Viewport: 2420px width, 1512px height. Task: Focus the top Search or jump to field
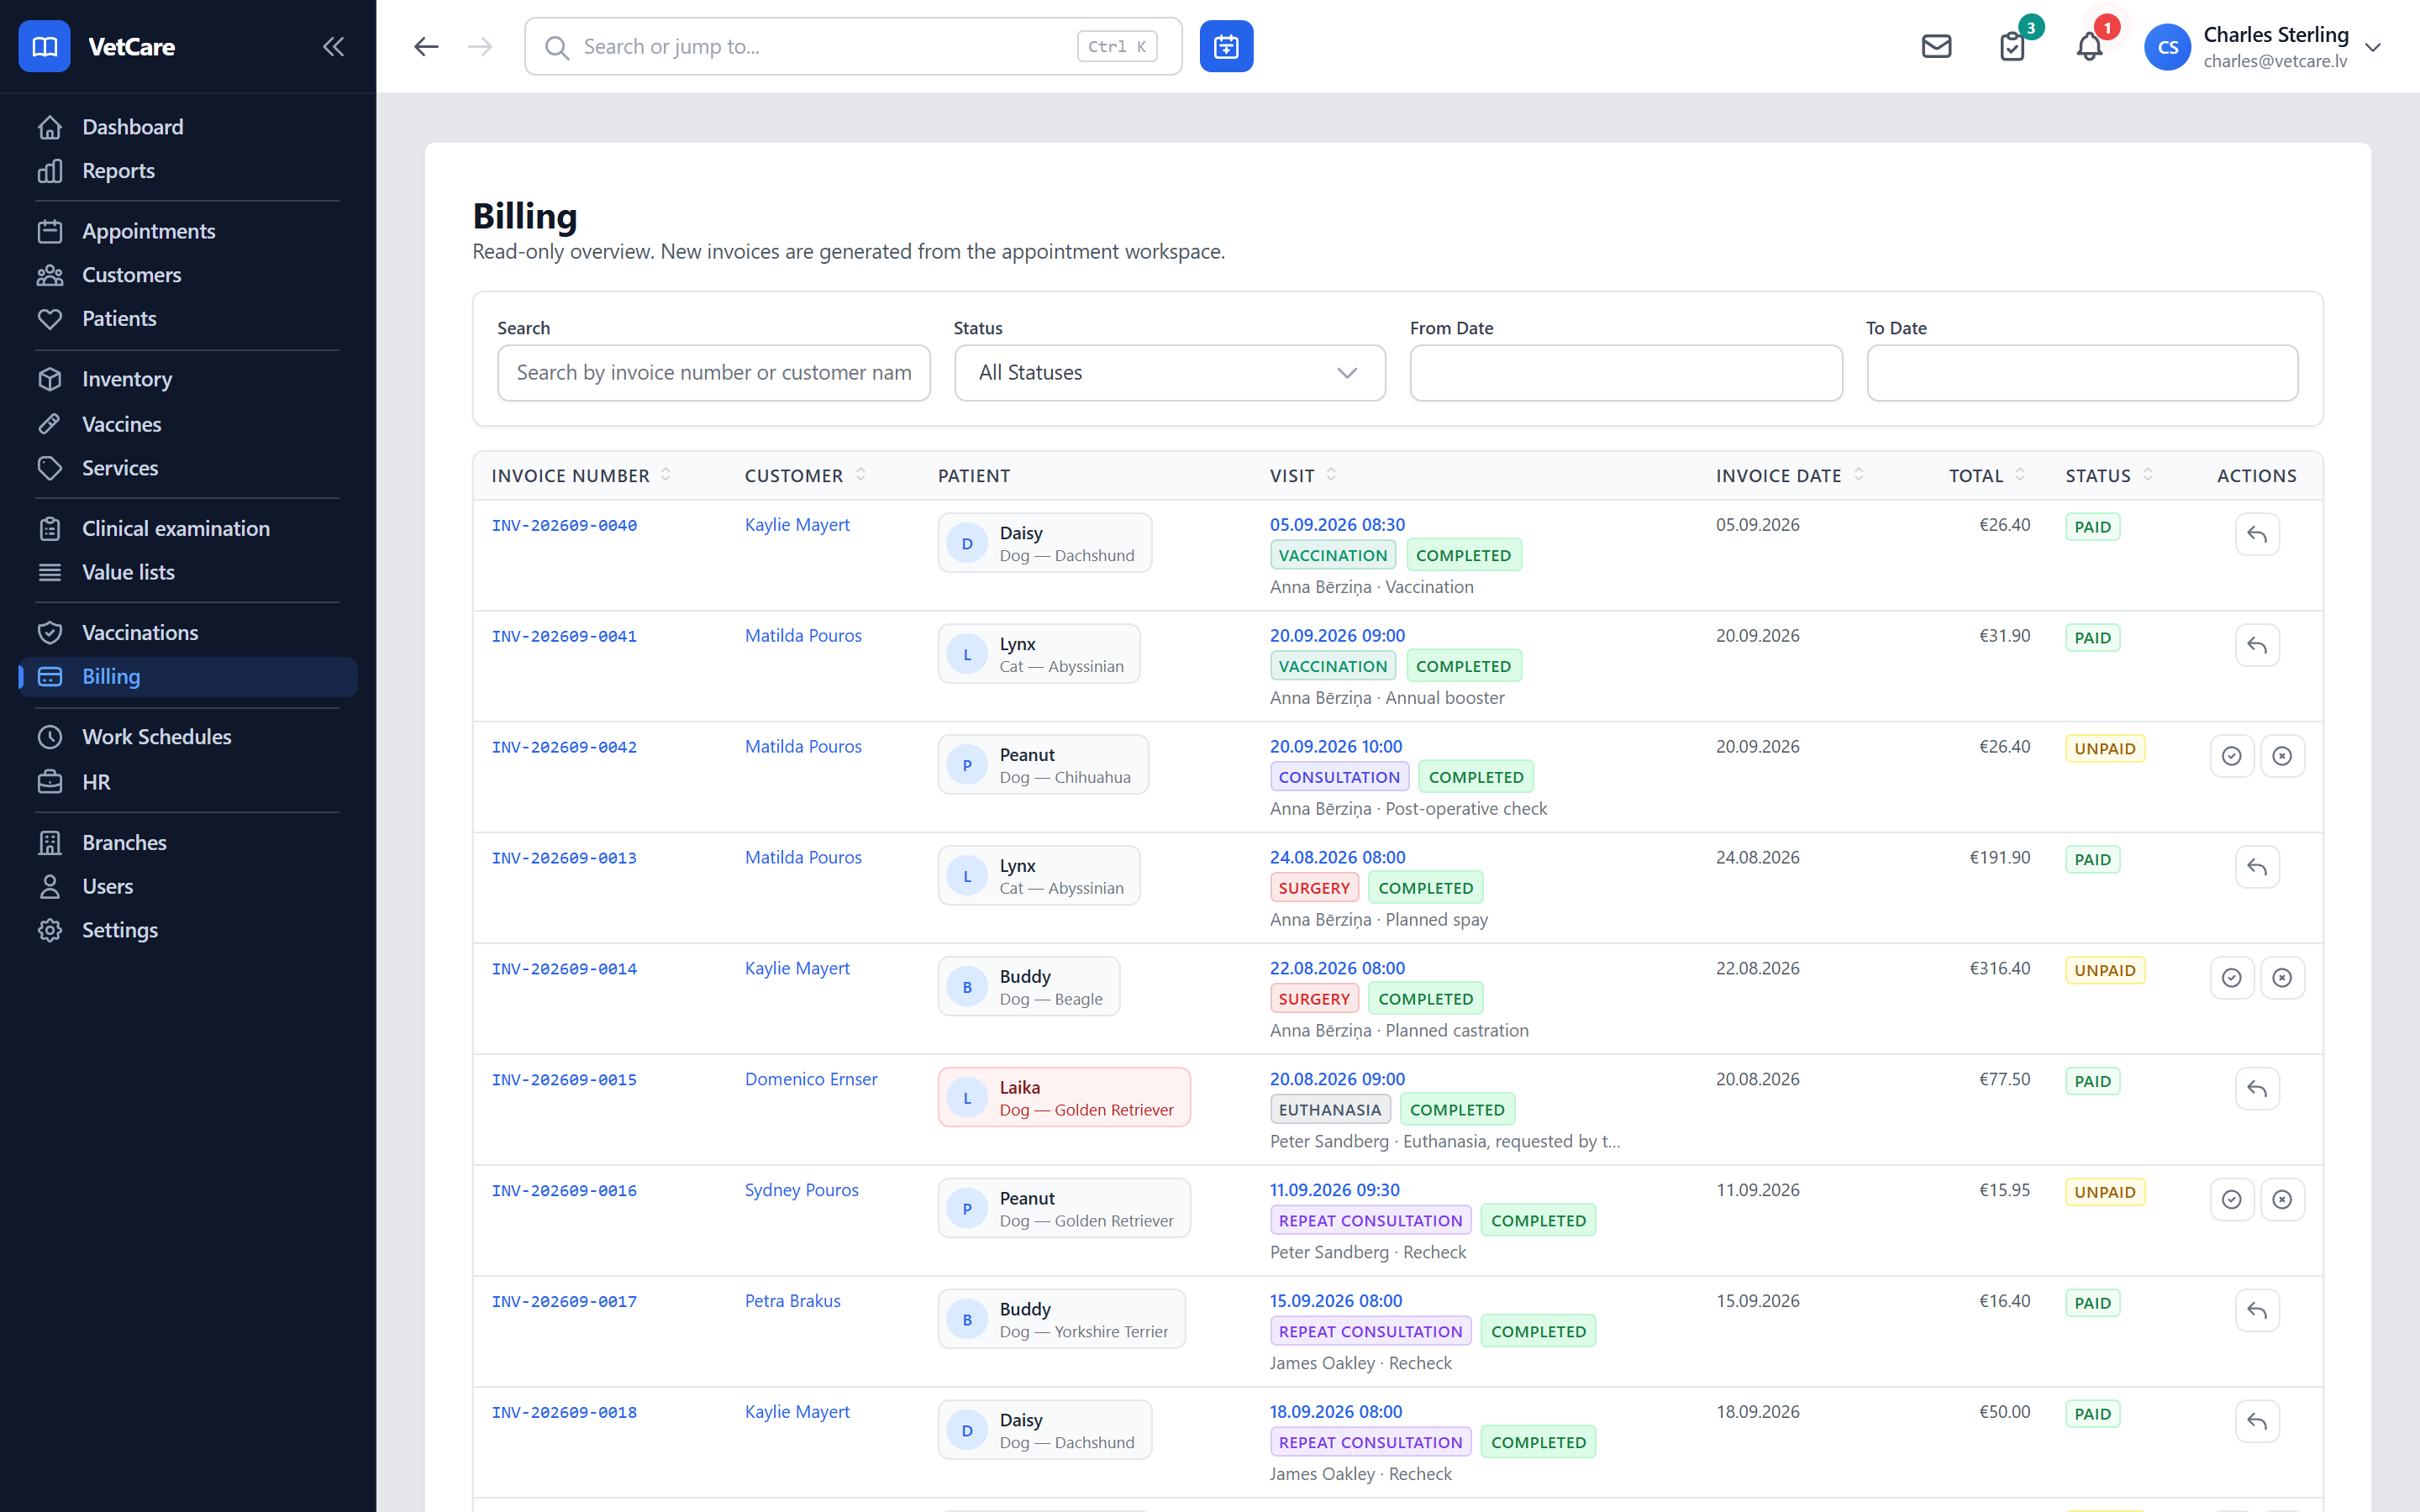[x=853, y=46]
